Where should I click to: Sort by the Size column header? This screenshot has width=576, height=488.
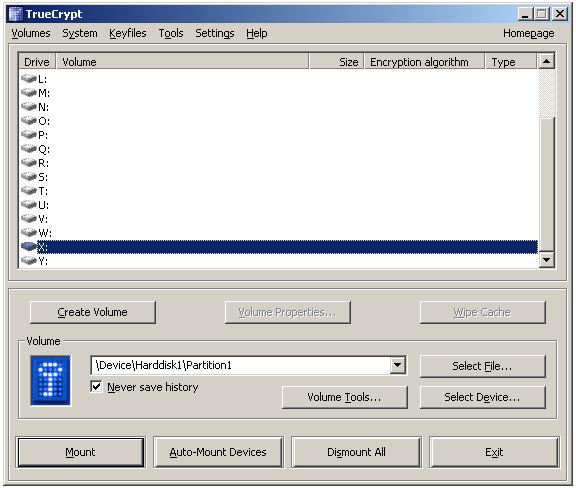click(336, 62)
